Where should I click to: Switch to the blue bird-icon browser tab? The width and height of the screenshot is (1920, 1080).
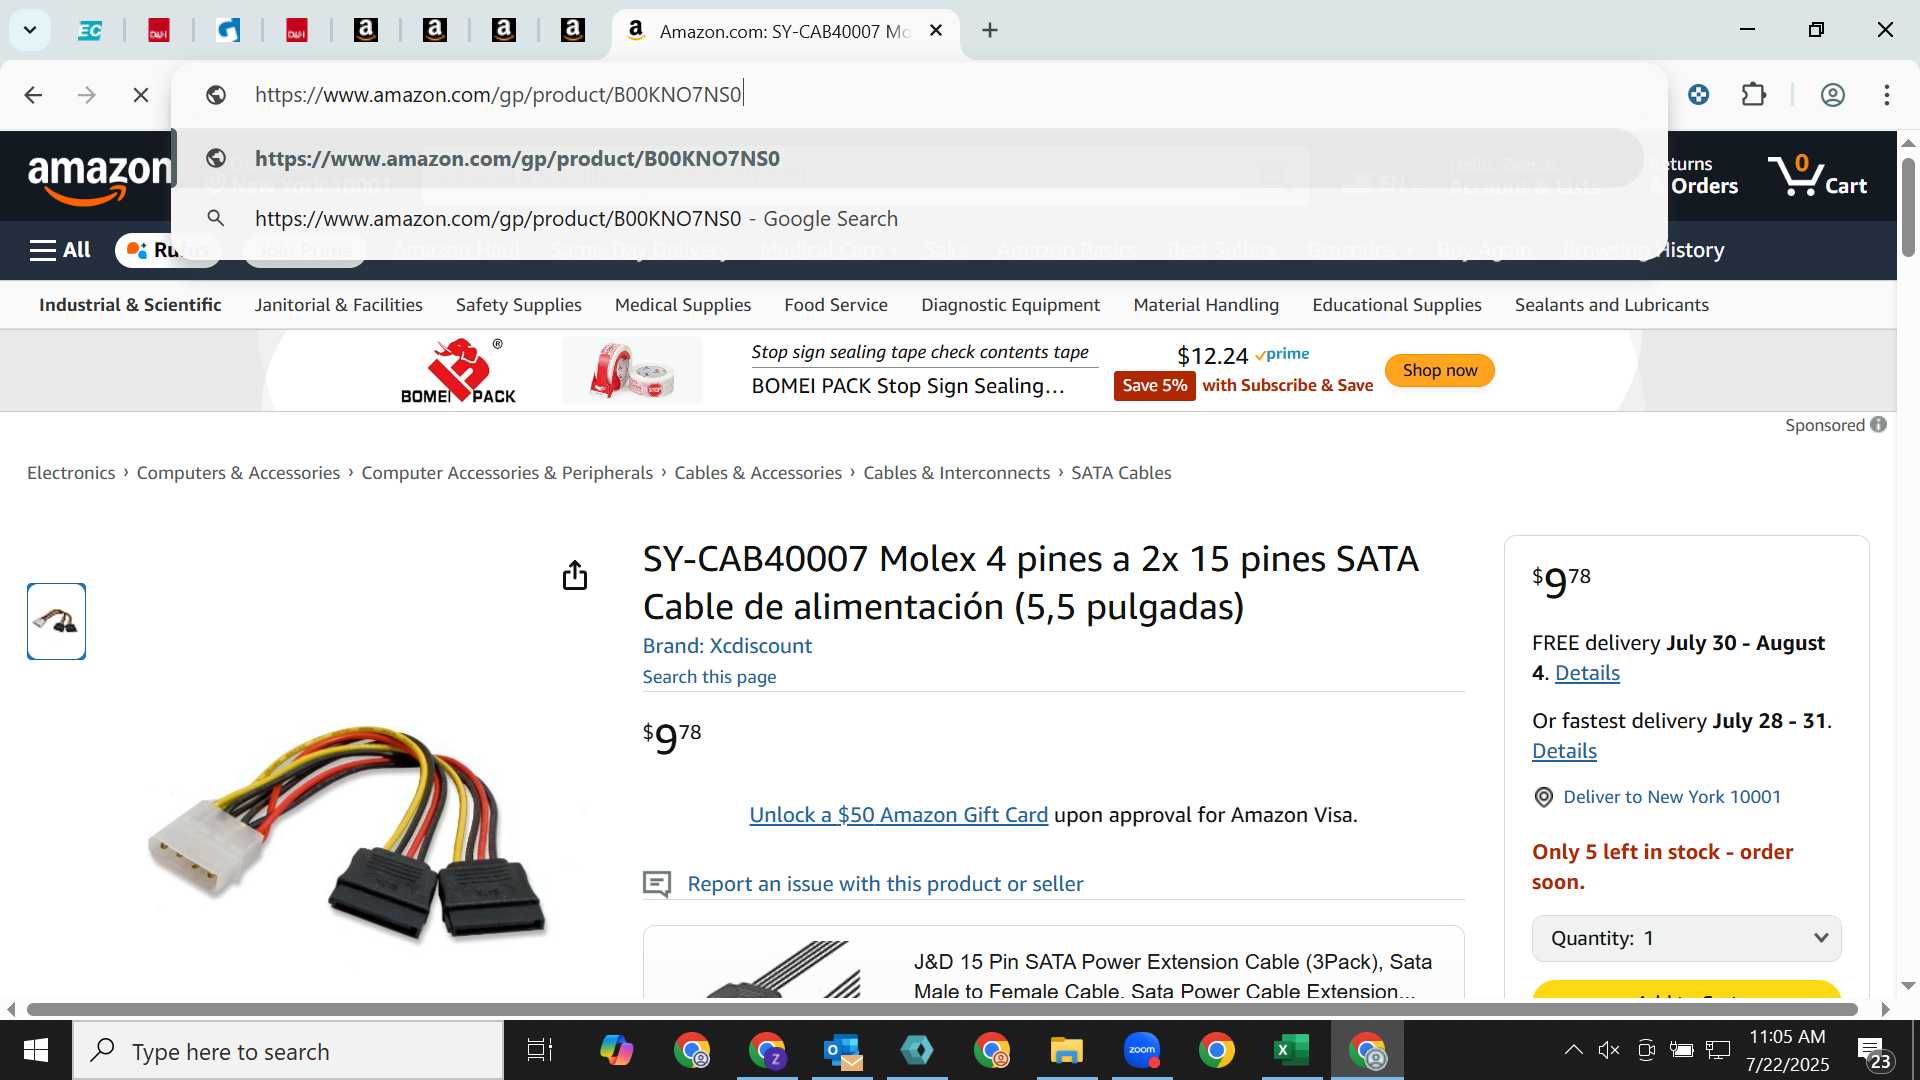click(228, 31)
